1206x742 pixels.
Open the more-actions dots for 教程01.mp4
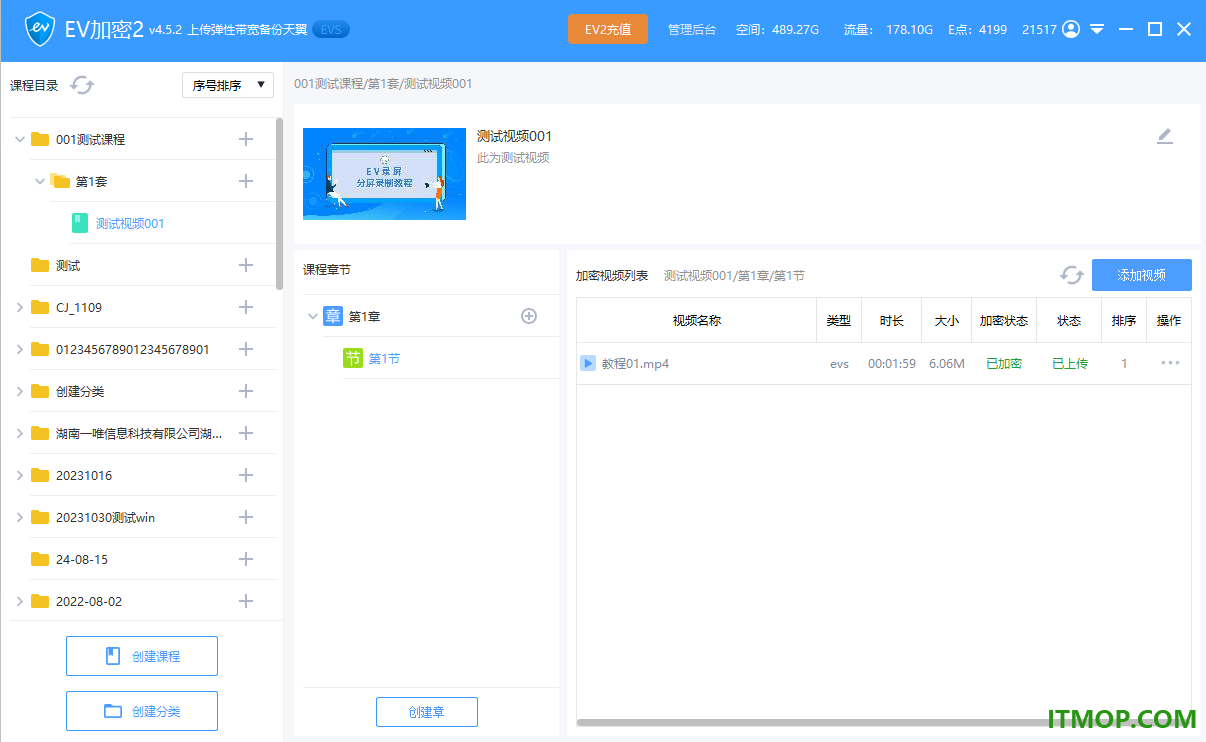tap(1170, 363)
